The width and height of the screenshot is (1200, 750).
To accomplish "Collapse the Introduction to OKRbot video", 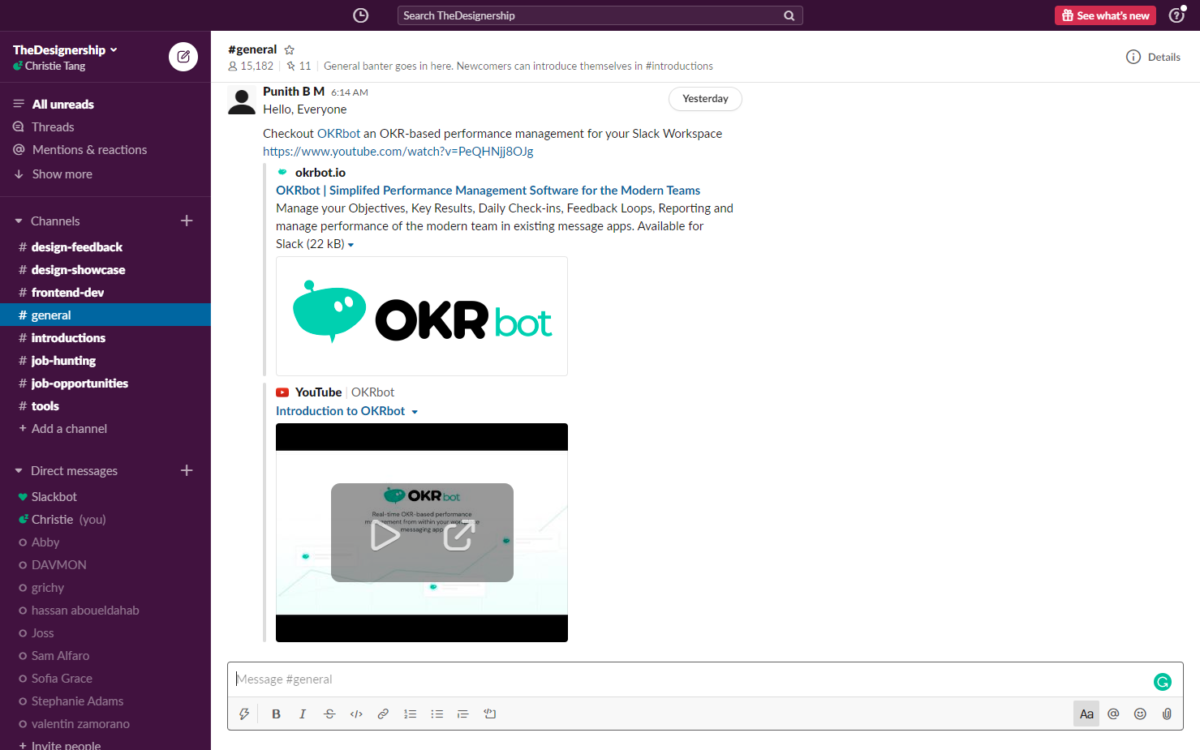I will (414, 412).
